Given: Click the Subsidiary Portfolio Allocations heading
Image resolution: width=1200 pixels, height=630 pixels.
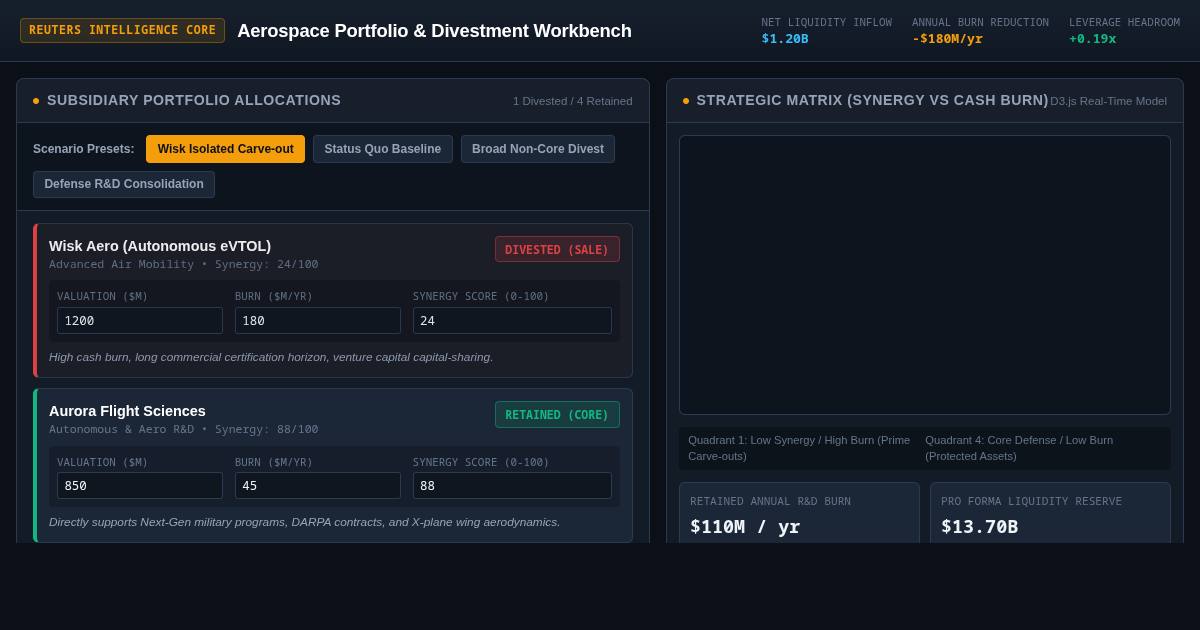Looking at the screenshot, I should [194, 100].
